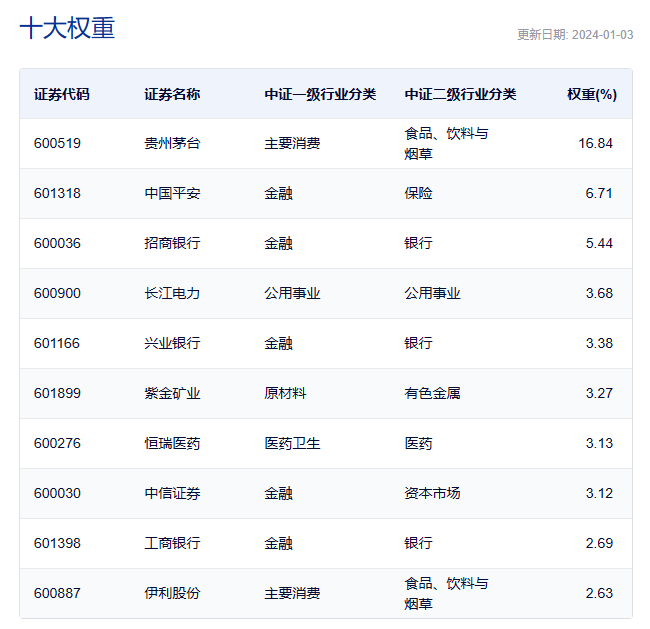Click the 有色金属 industry cell

432,393
